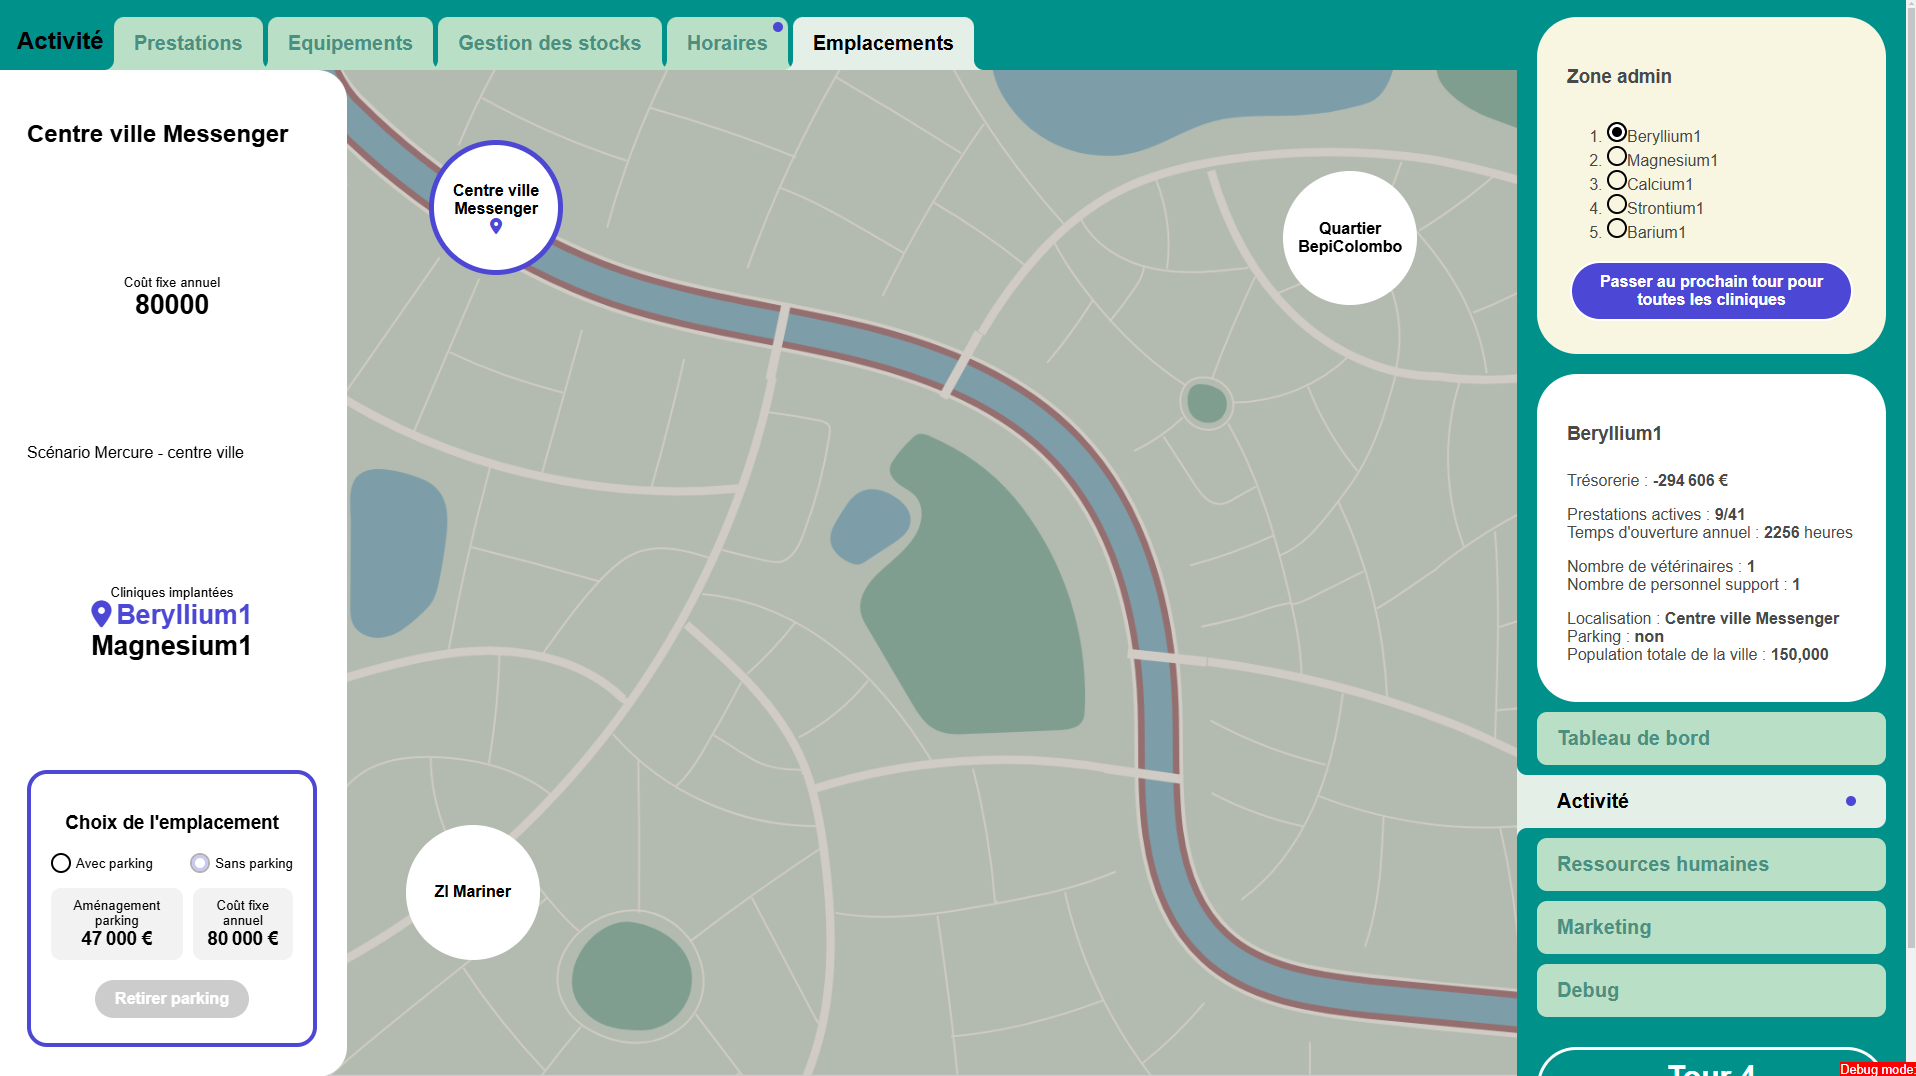Image resolution: width=1916 pixels, height=1076 pixels.
Task: Select the Quartier BepiColombo map location
Action: pos(1349,238)
